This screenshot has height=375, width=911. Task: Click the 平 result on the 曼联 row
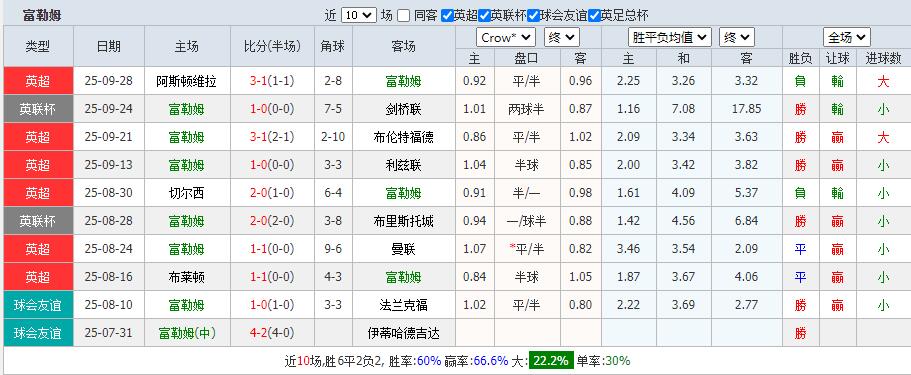[801, 249]
